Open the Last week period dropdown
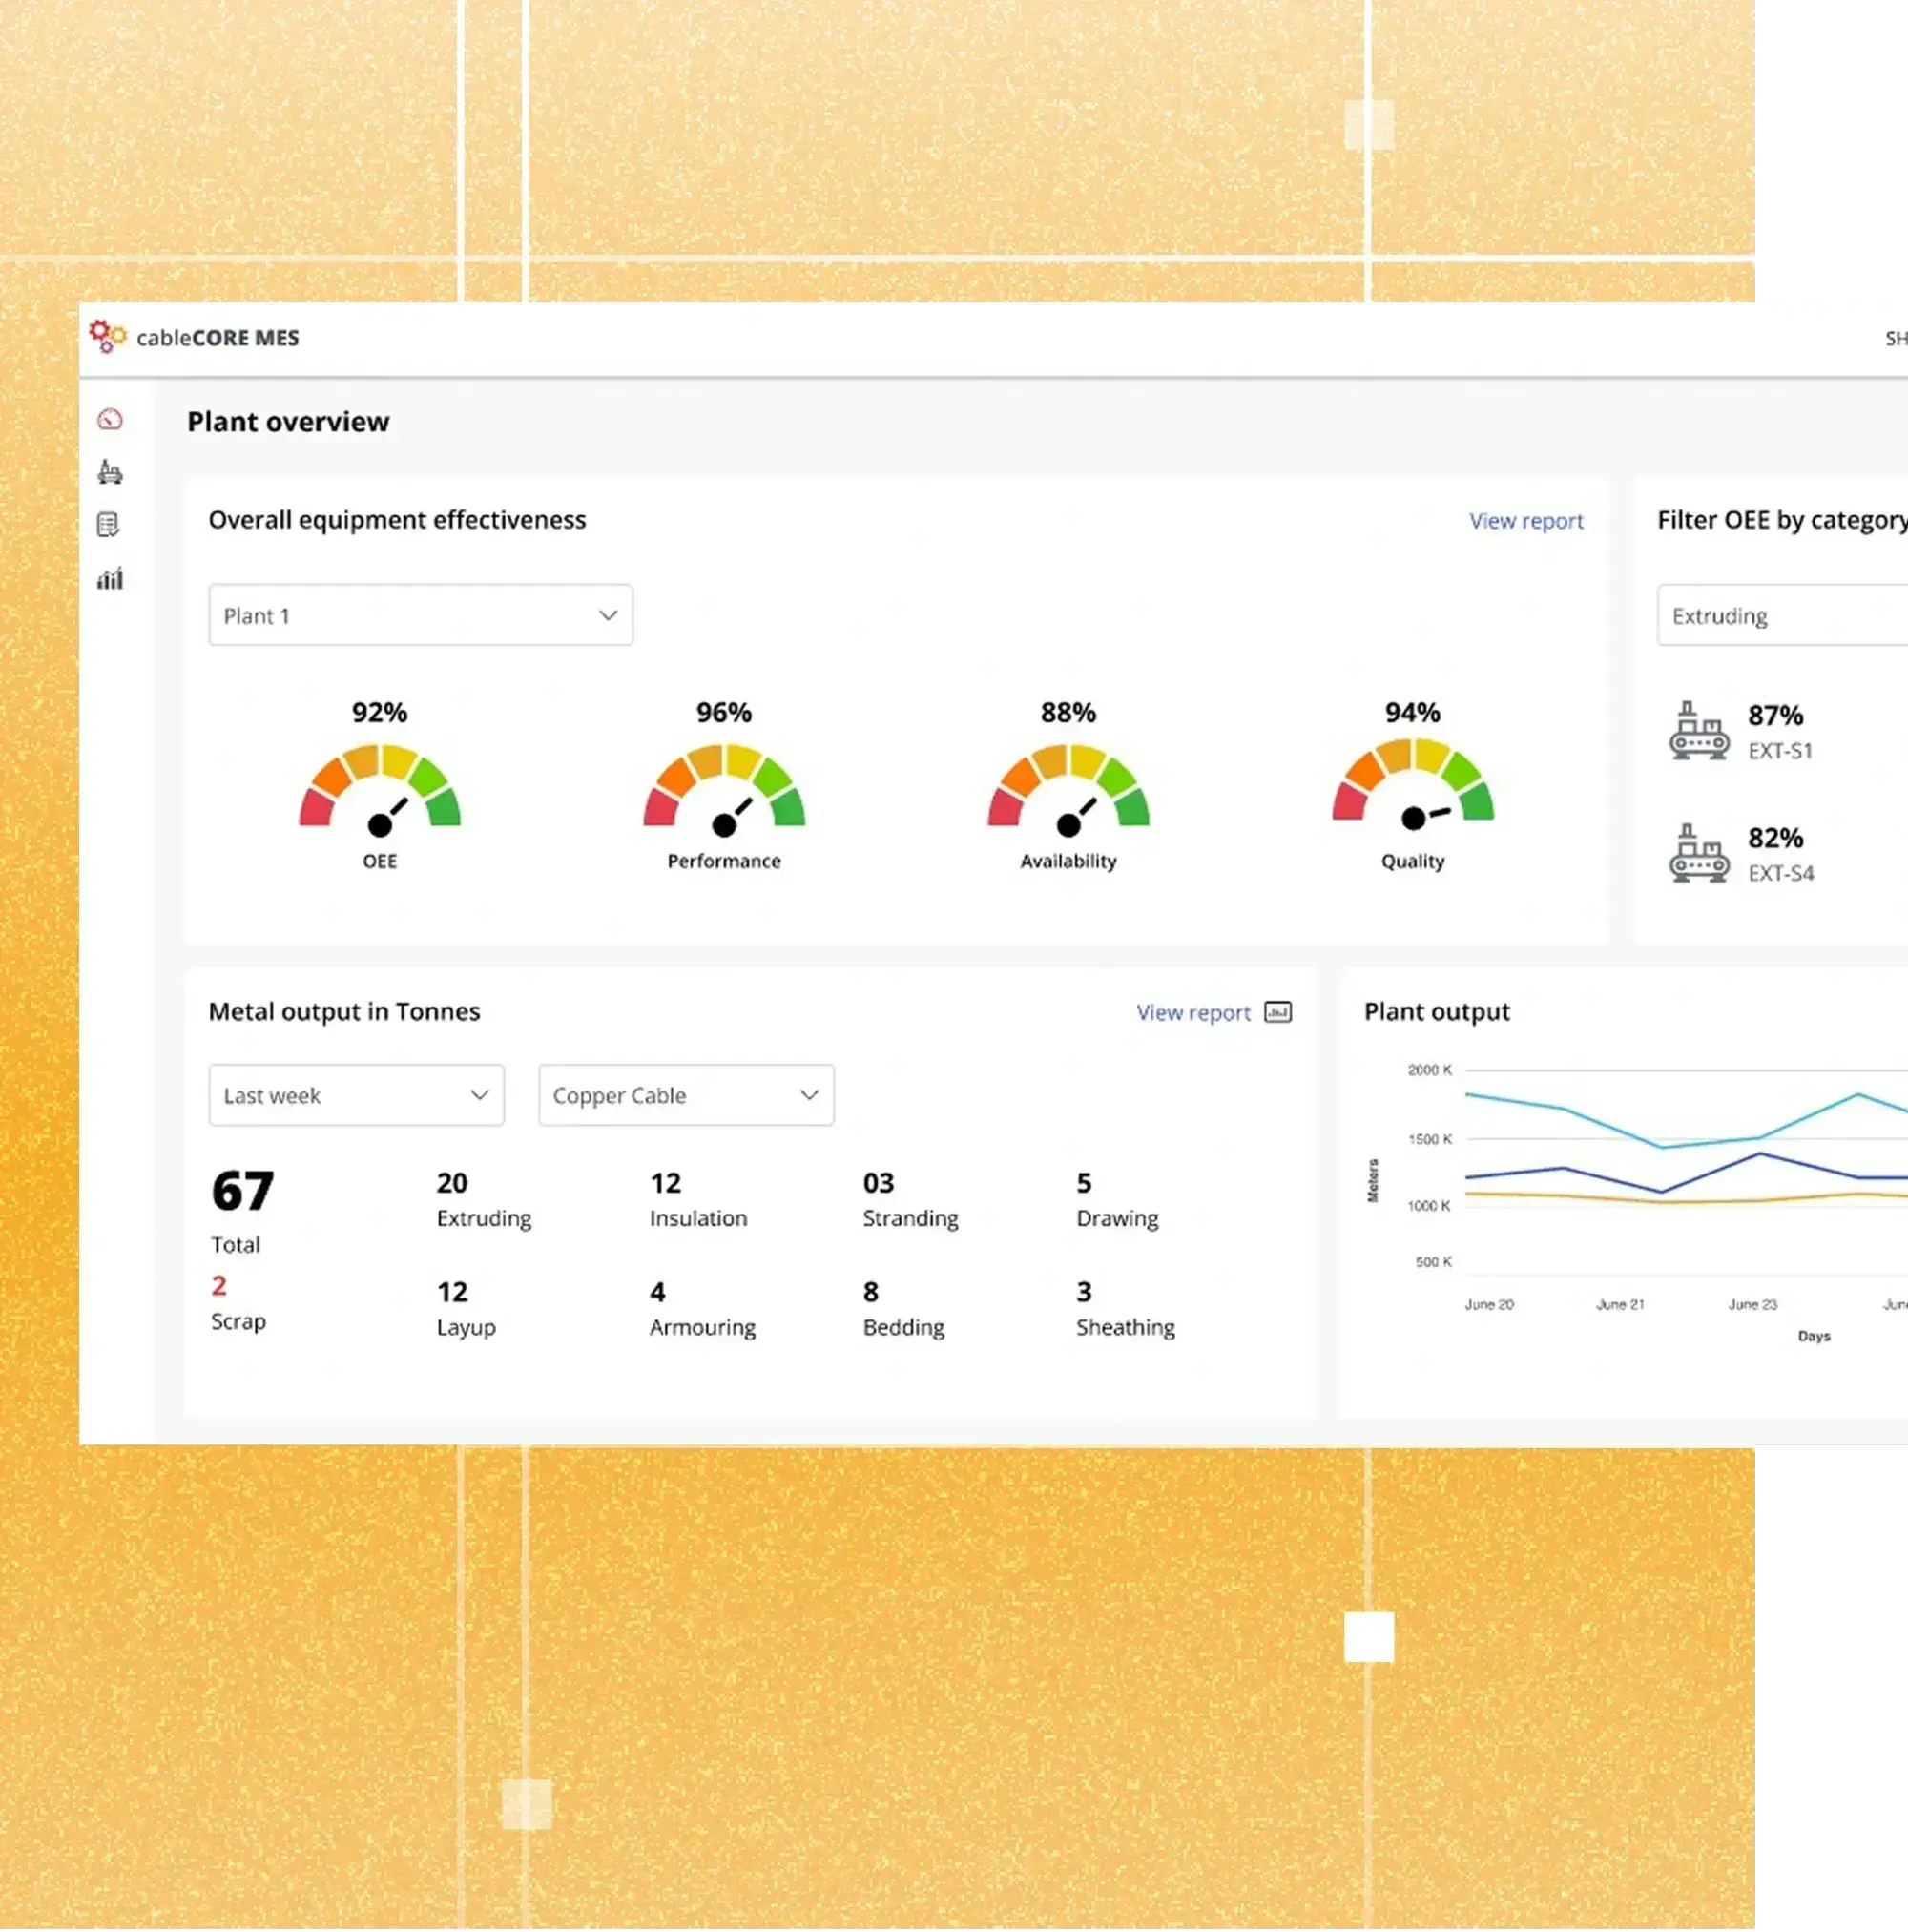This screenshot has height=1932, width=1908. pyautogui.click(x=356, y=1095)
